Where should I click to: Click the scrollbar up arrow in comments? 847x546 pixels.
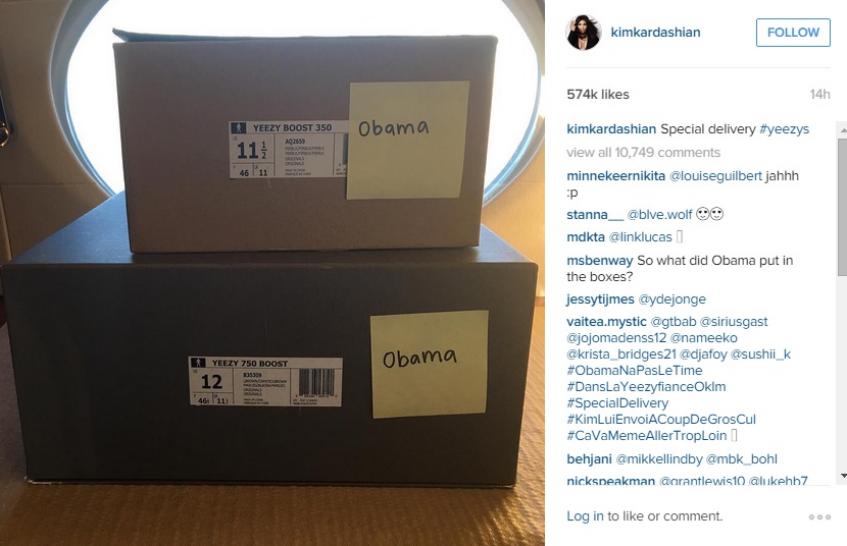pyautogui.click(x=843, y=130)
